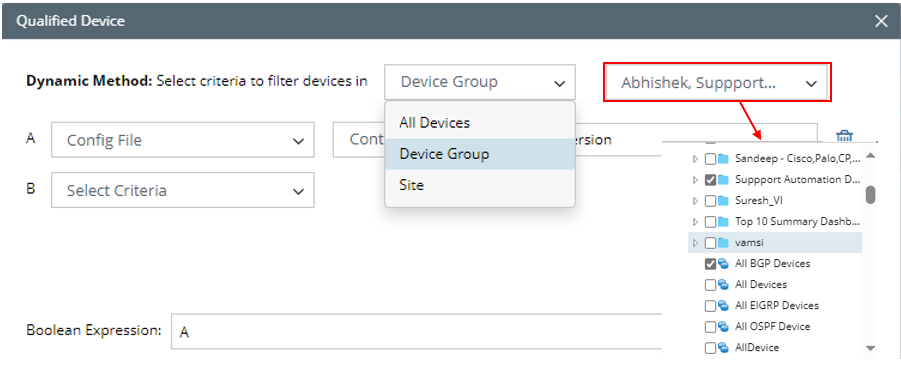Click the All Devices group icon in tree
Image resolution: width=901 pixels, height=376 pixels.
(x=723, y=285)
